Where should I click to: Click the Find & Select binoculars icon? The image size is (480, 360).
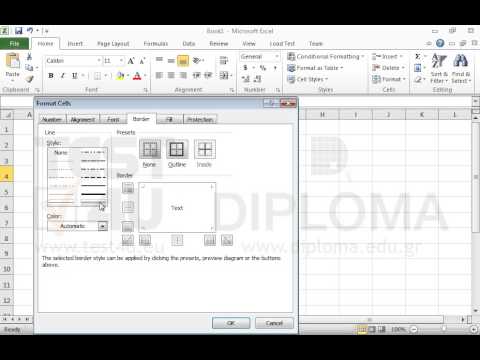[x=461, y=68]
